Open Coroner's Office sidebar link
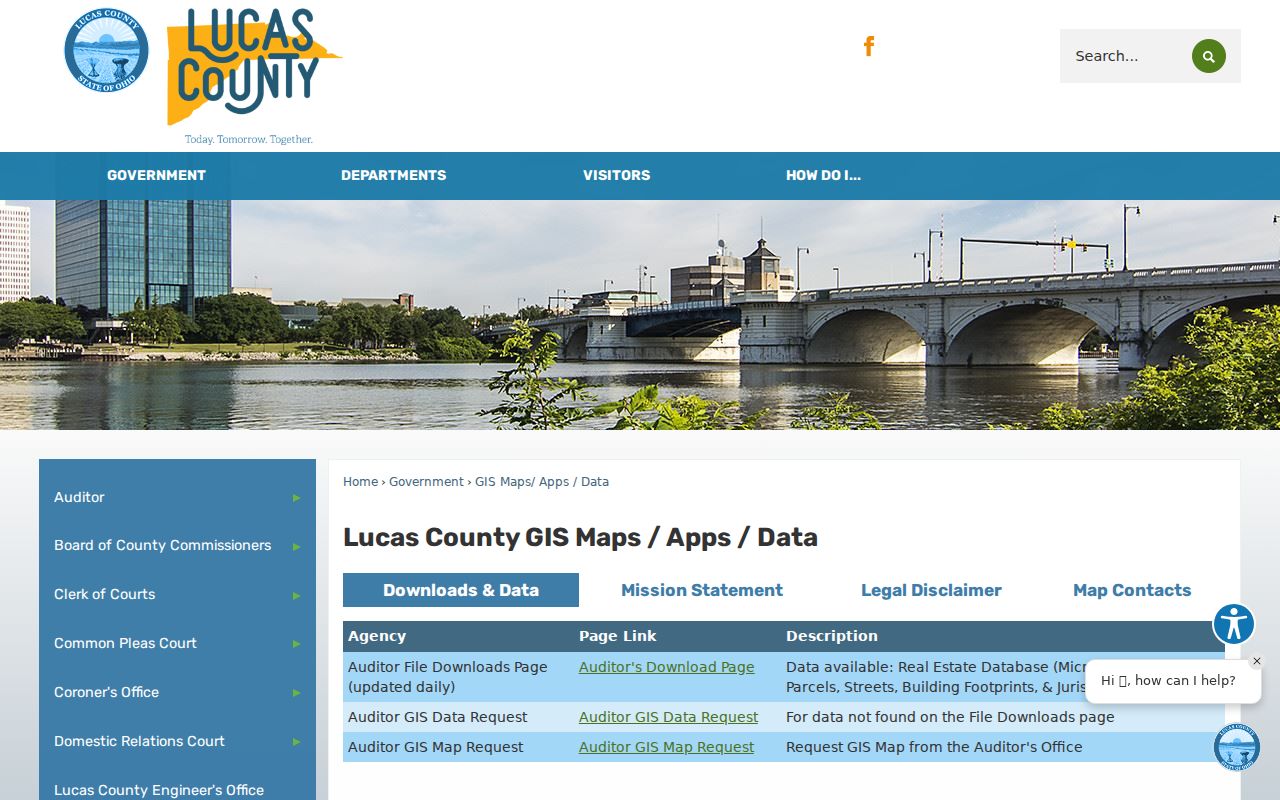This screenshot has height=800, width=1280. pos(107,692)
